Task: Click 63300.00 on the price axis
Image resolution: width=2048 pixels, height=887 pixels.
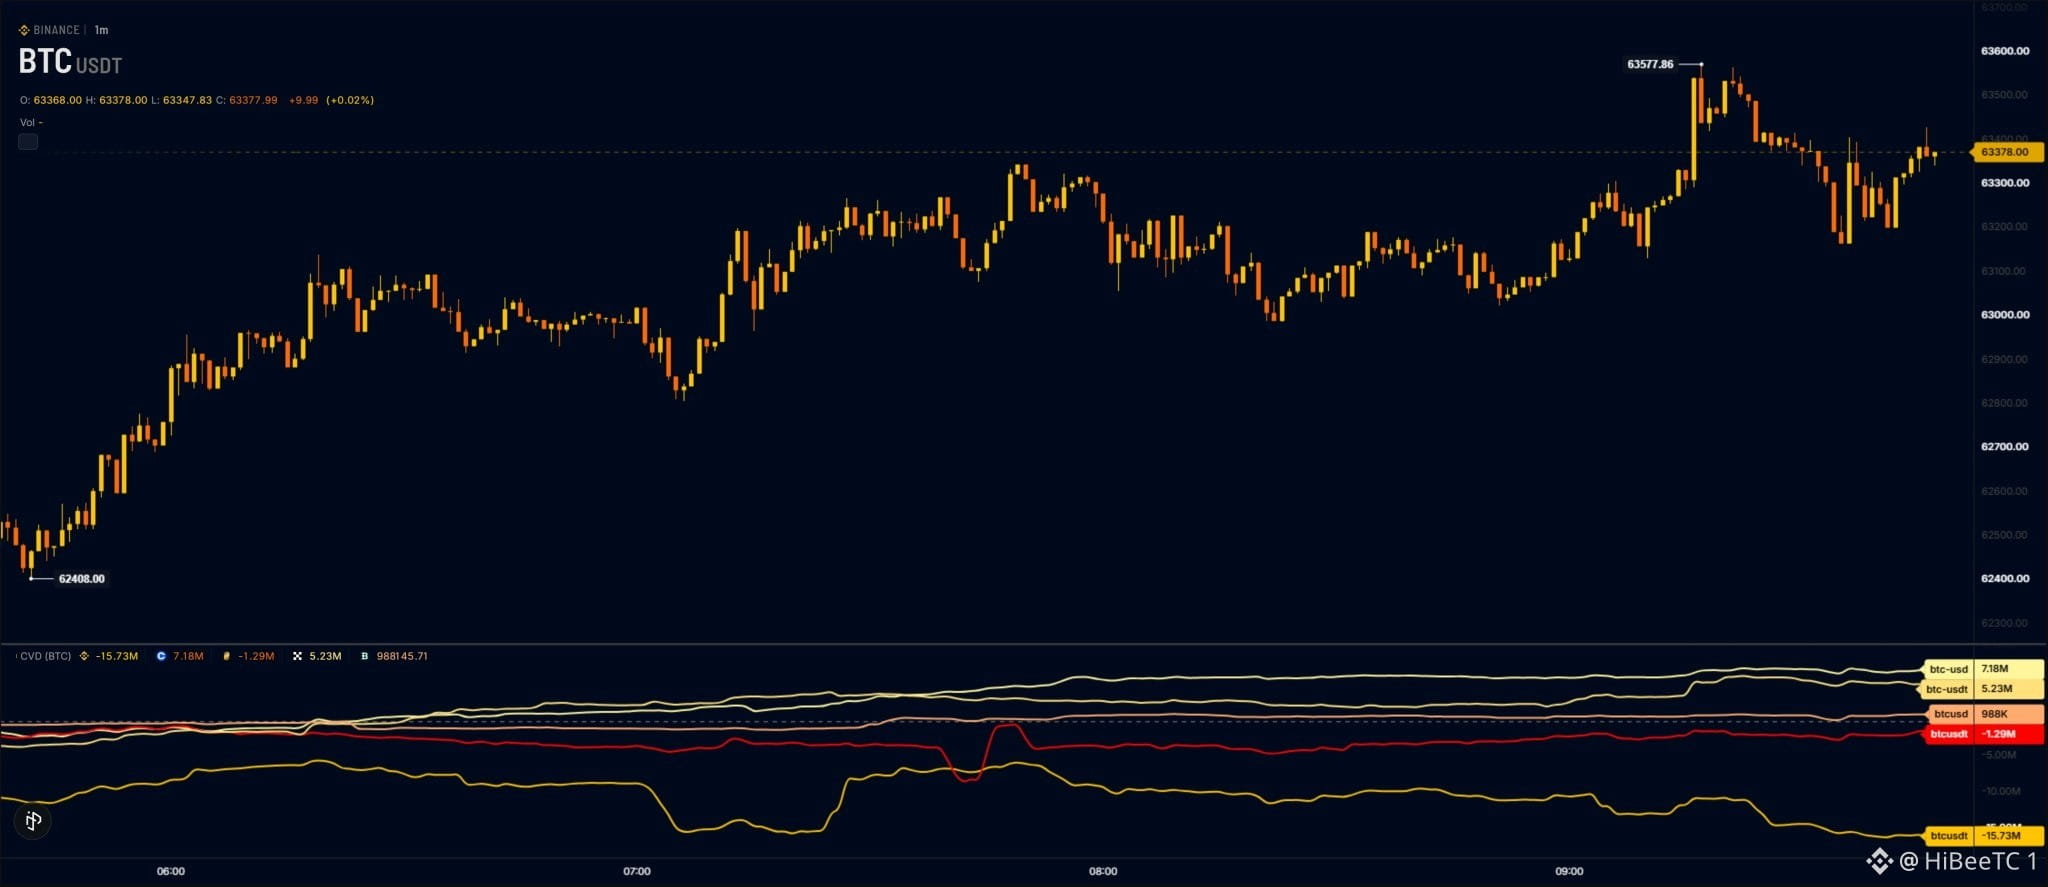Action: tap(2005, 183)
